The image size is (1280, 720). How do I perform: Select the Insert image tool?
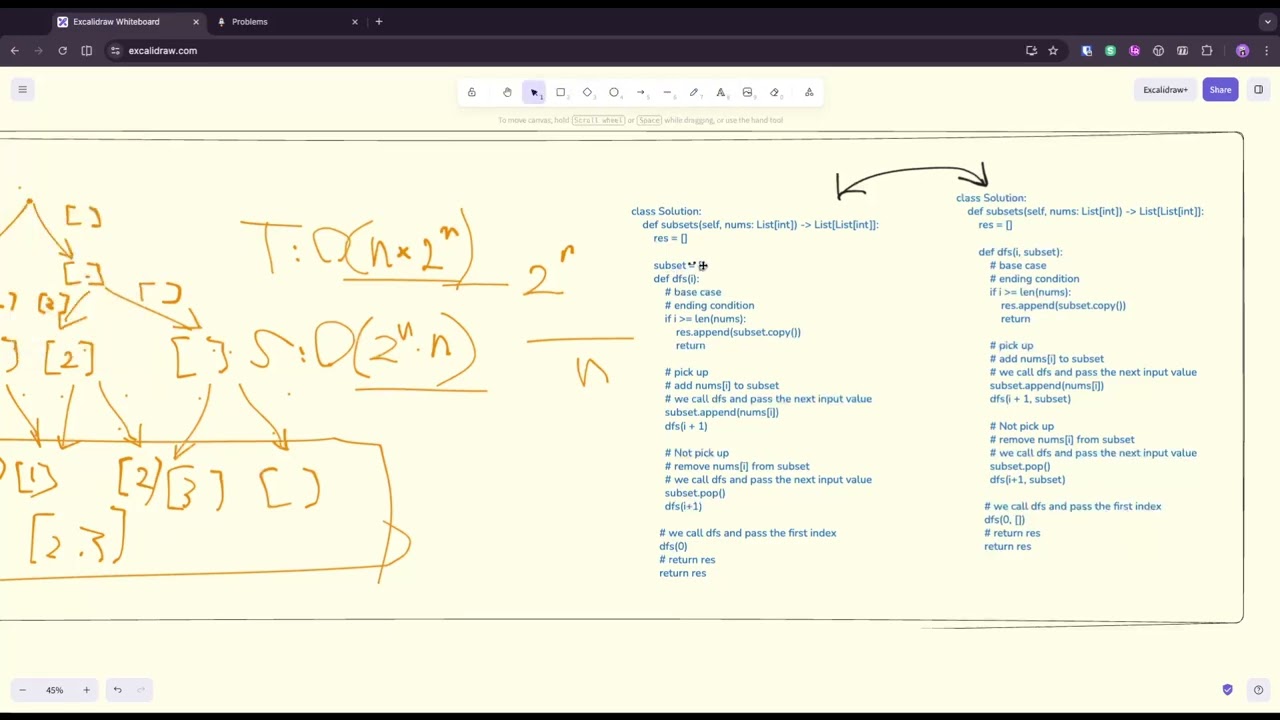tap(747, 92)
